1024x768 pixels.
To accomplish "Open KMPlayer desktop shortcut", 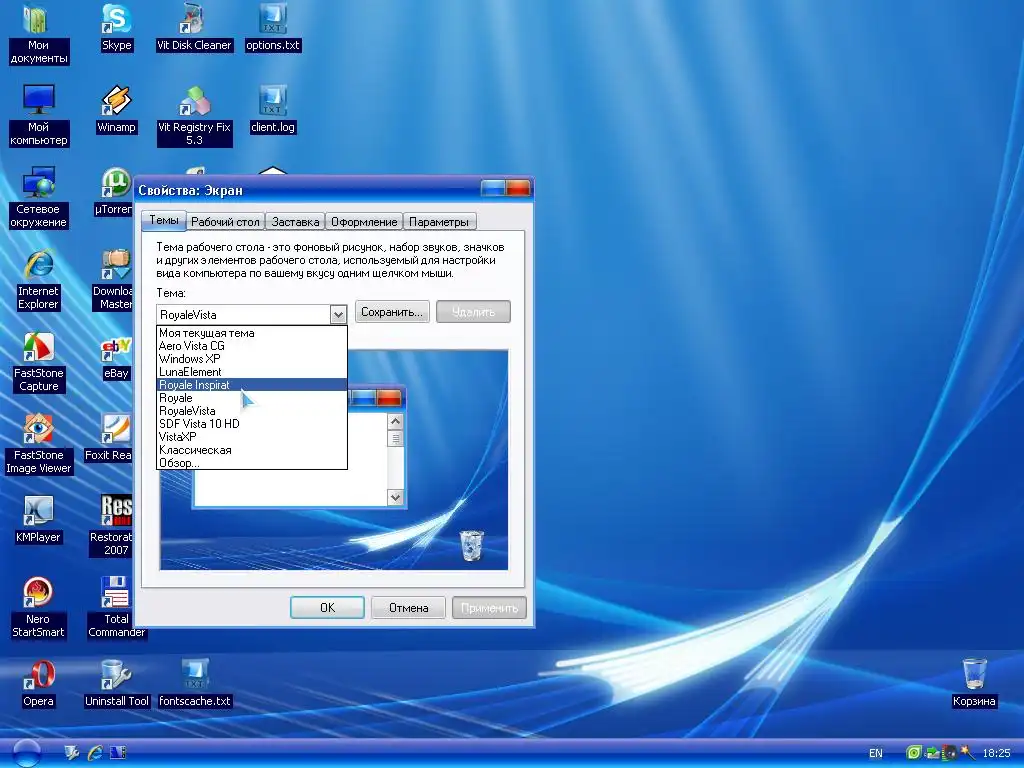I will 39,520.
